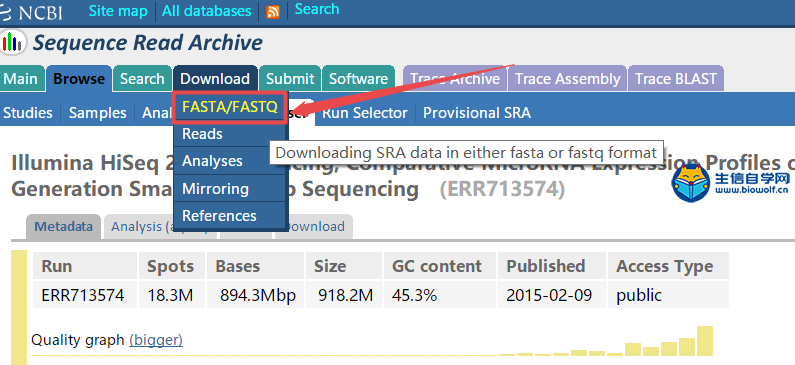Click the Search link in top bar
The image size is (795, 365).
(317, 9)
